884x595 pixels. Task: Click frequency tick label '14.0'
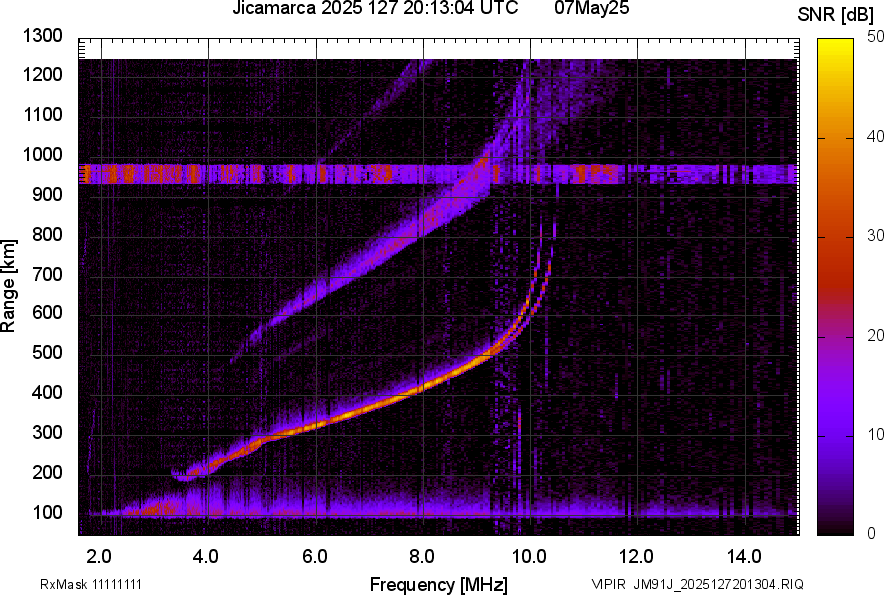coord(744,557)
